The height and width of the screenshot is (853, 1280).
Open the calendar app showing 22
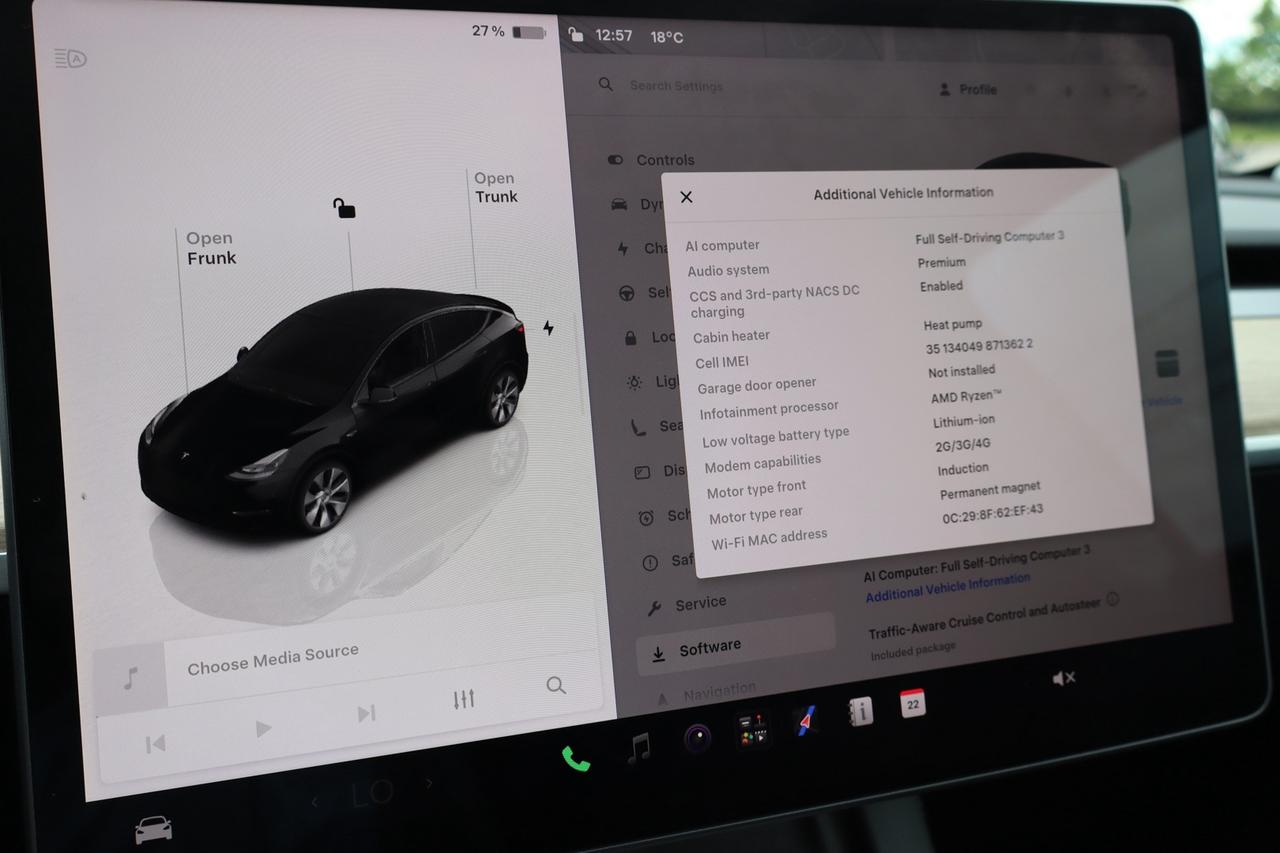coord(912,703)
